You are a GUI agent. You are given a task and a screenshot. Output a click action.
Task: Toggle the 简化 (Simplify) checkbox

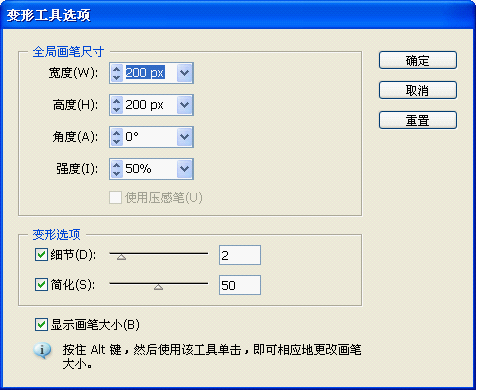coord(41,285)
